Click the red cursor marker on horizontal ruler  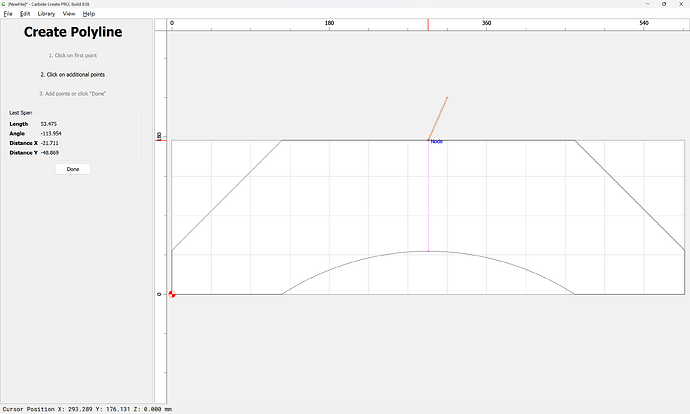pos(429,23)
